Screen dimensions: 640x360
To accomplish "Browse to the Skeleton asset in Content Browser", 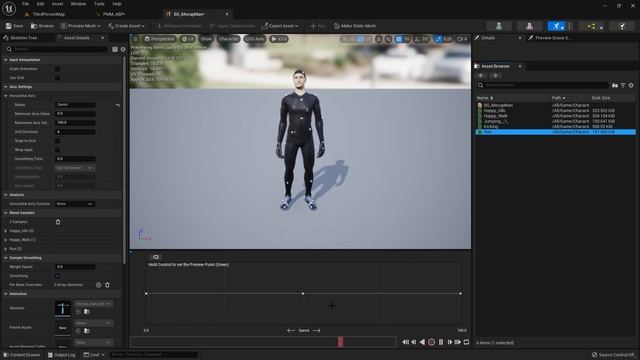I will pos(87,312).
